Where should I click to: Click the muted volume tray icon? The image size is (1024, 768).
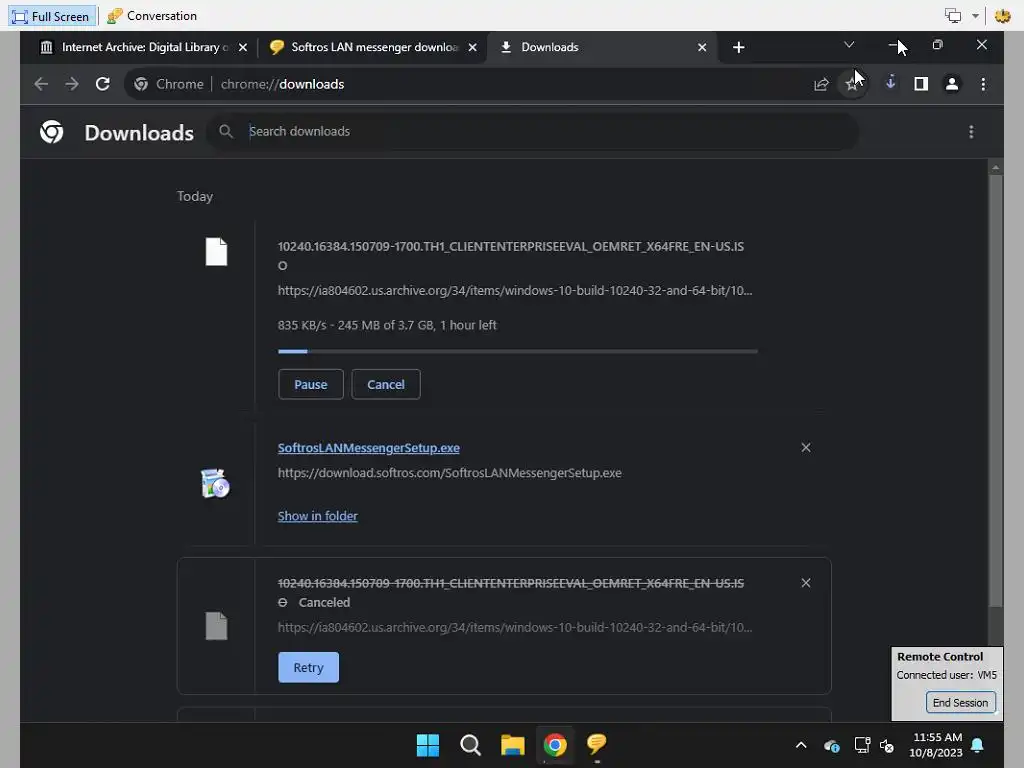(x=887, y=745)
